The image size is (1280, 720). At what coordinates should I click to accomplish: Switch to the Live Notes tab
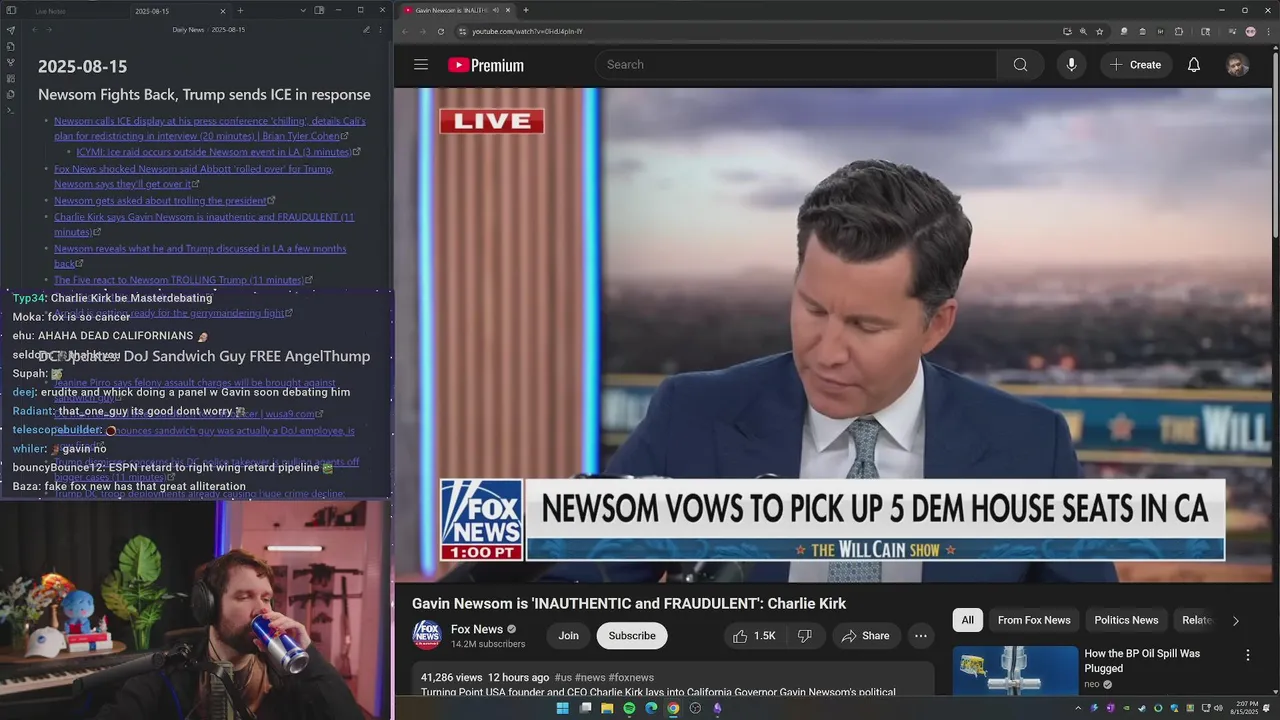point(50,11)
